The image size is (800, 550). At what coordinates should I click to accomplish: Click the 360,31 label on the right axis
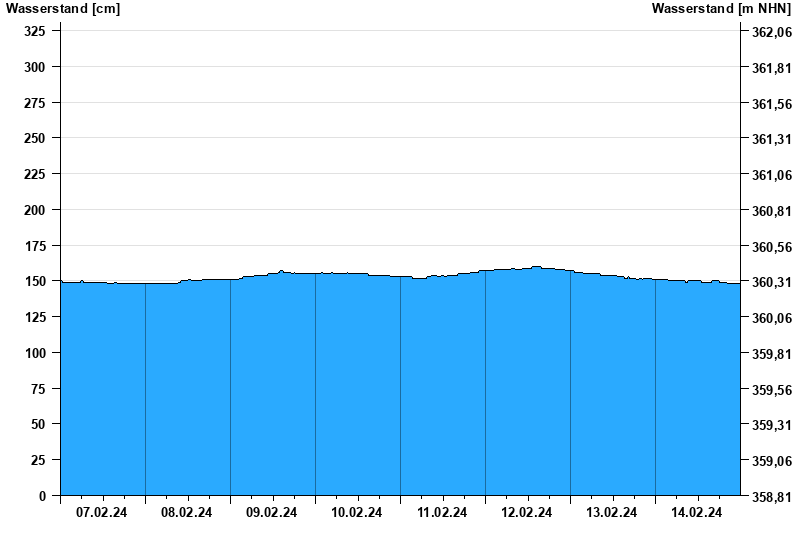point(771,283)
